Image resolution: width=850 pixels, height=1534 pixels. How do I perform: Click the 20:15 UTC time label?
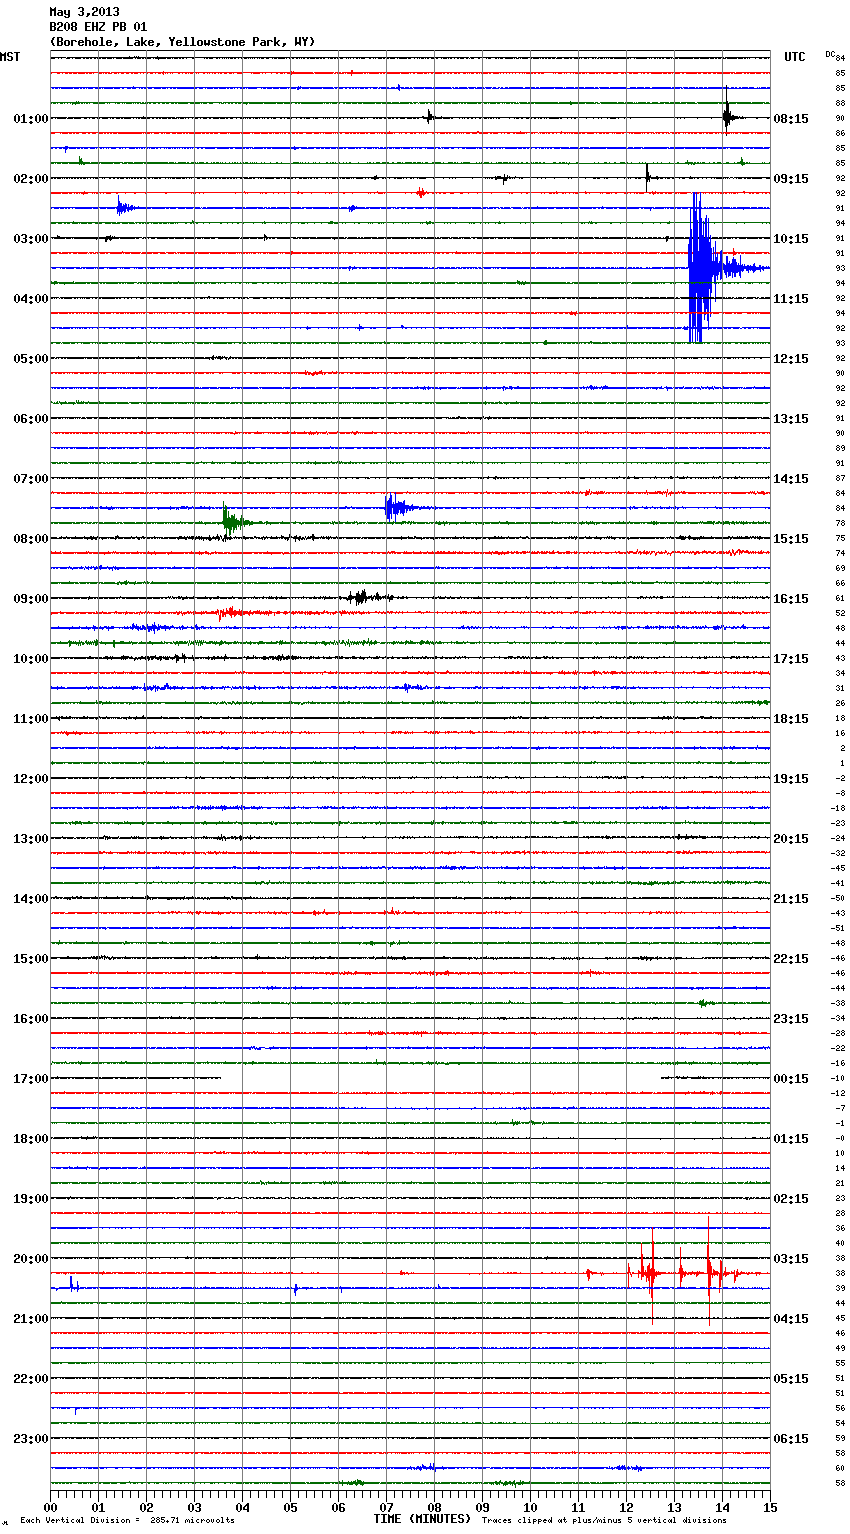click(x=791, y=838)
